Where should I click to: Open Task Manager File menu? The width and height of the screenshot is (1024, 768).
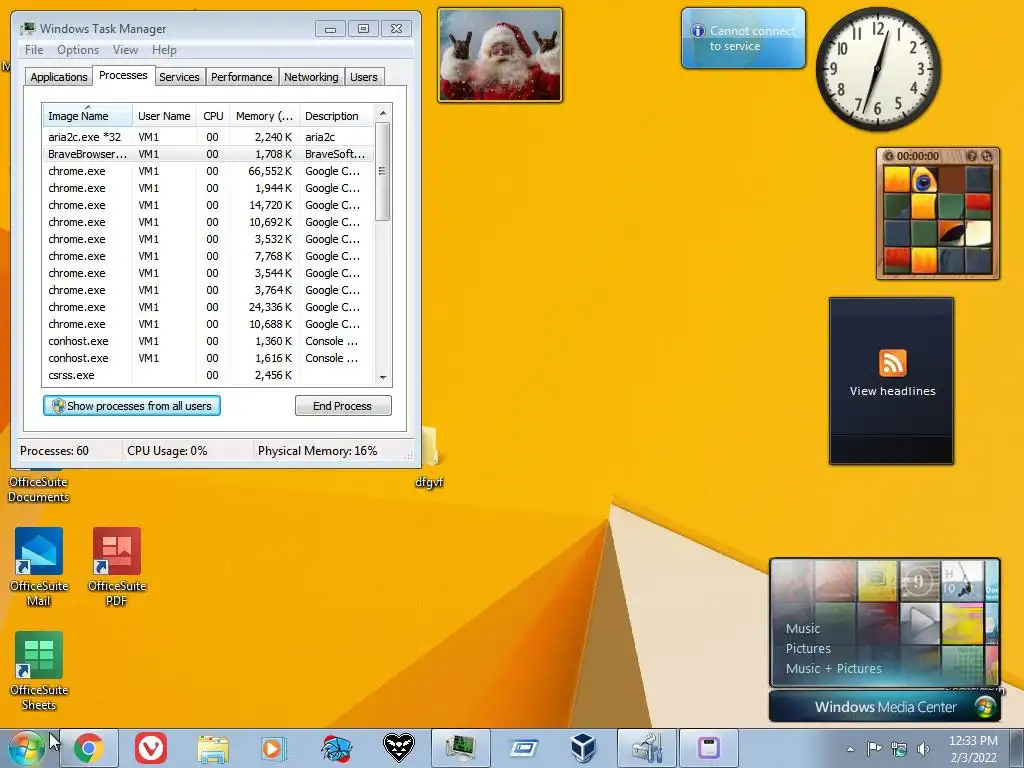click(x=34, y=50)
